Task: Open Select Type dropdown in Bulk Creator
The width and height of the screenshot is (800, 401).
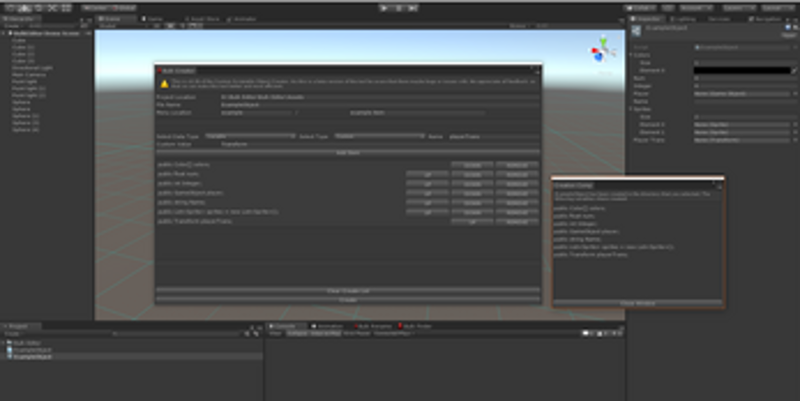Action: pos(380,136)
